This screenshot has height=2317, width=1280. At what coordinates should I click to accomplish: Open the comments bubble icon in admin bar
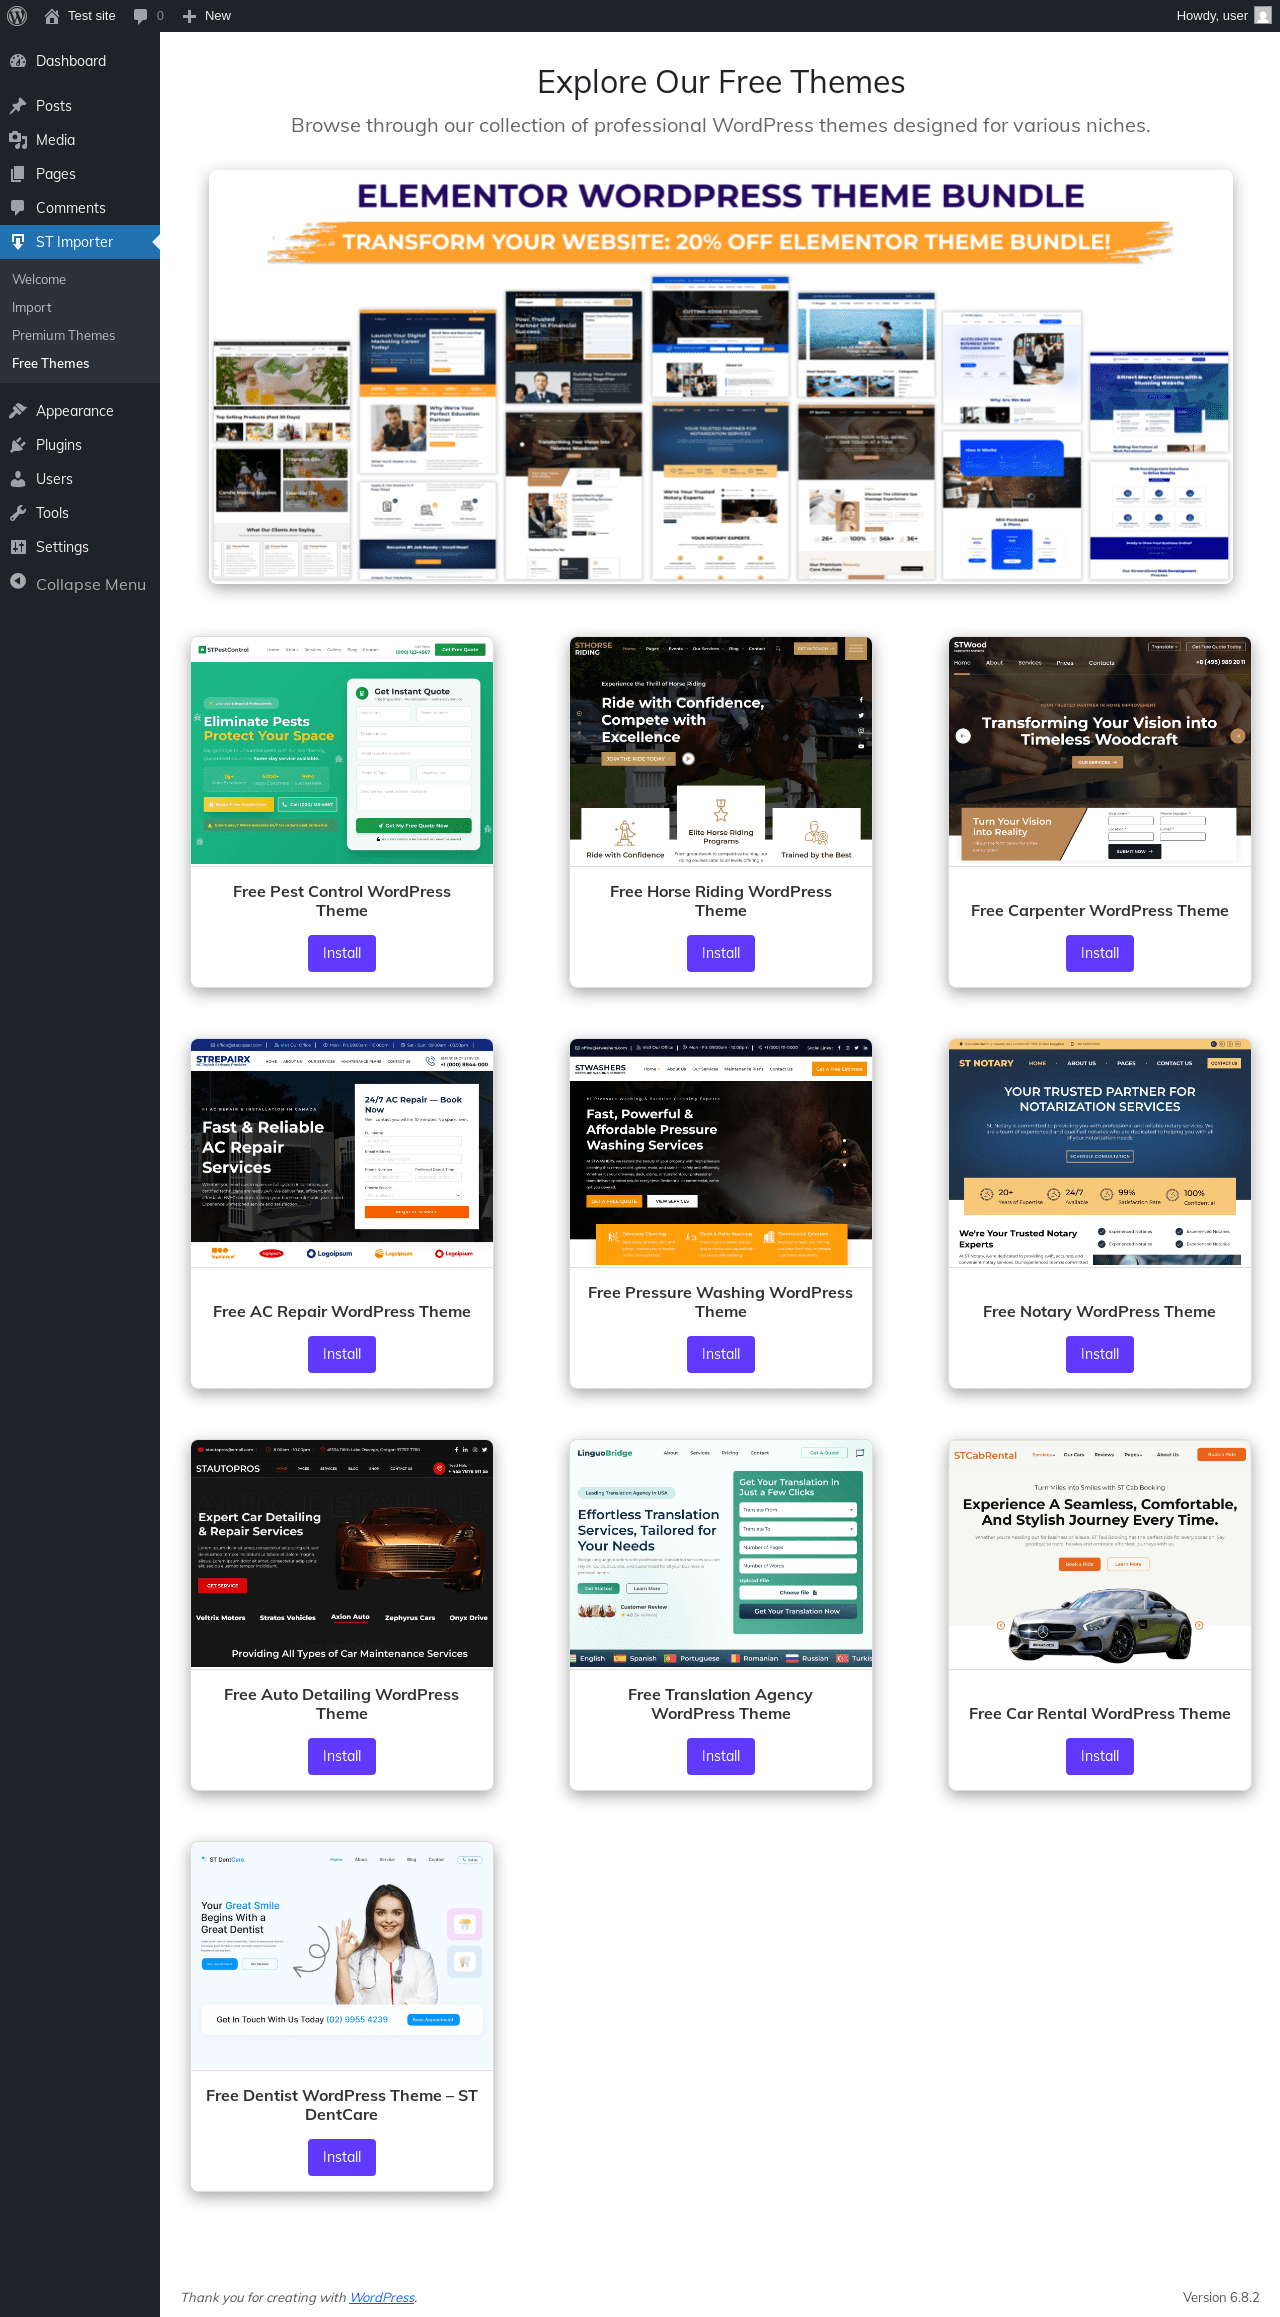141,16
